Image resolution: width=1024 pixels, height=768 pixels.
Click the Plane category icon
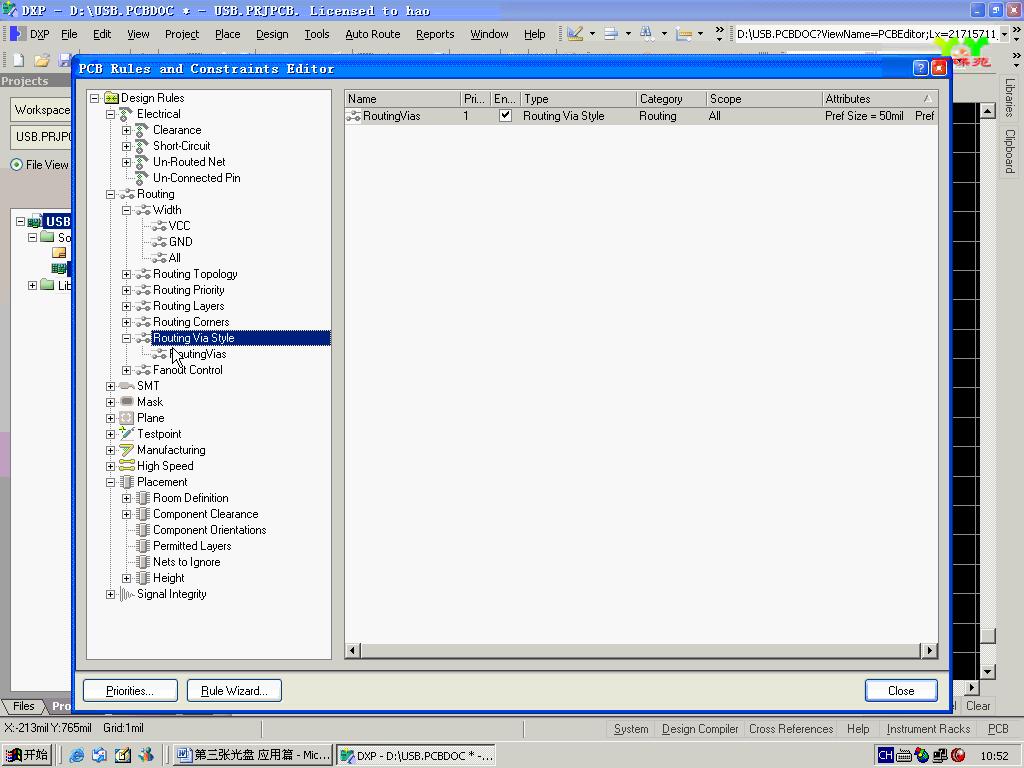(x=127, y=418)
